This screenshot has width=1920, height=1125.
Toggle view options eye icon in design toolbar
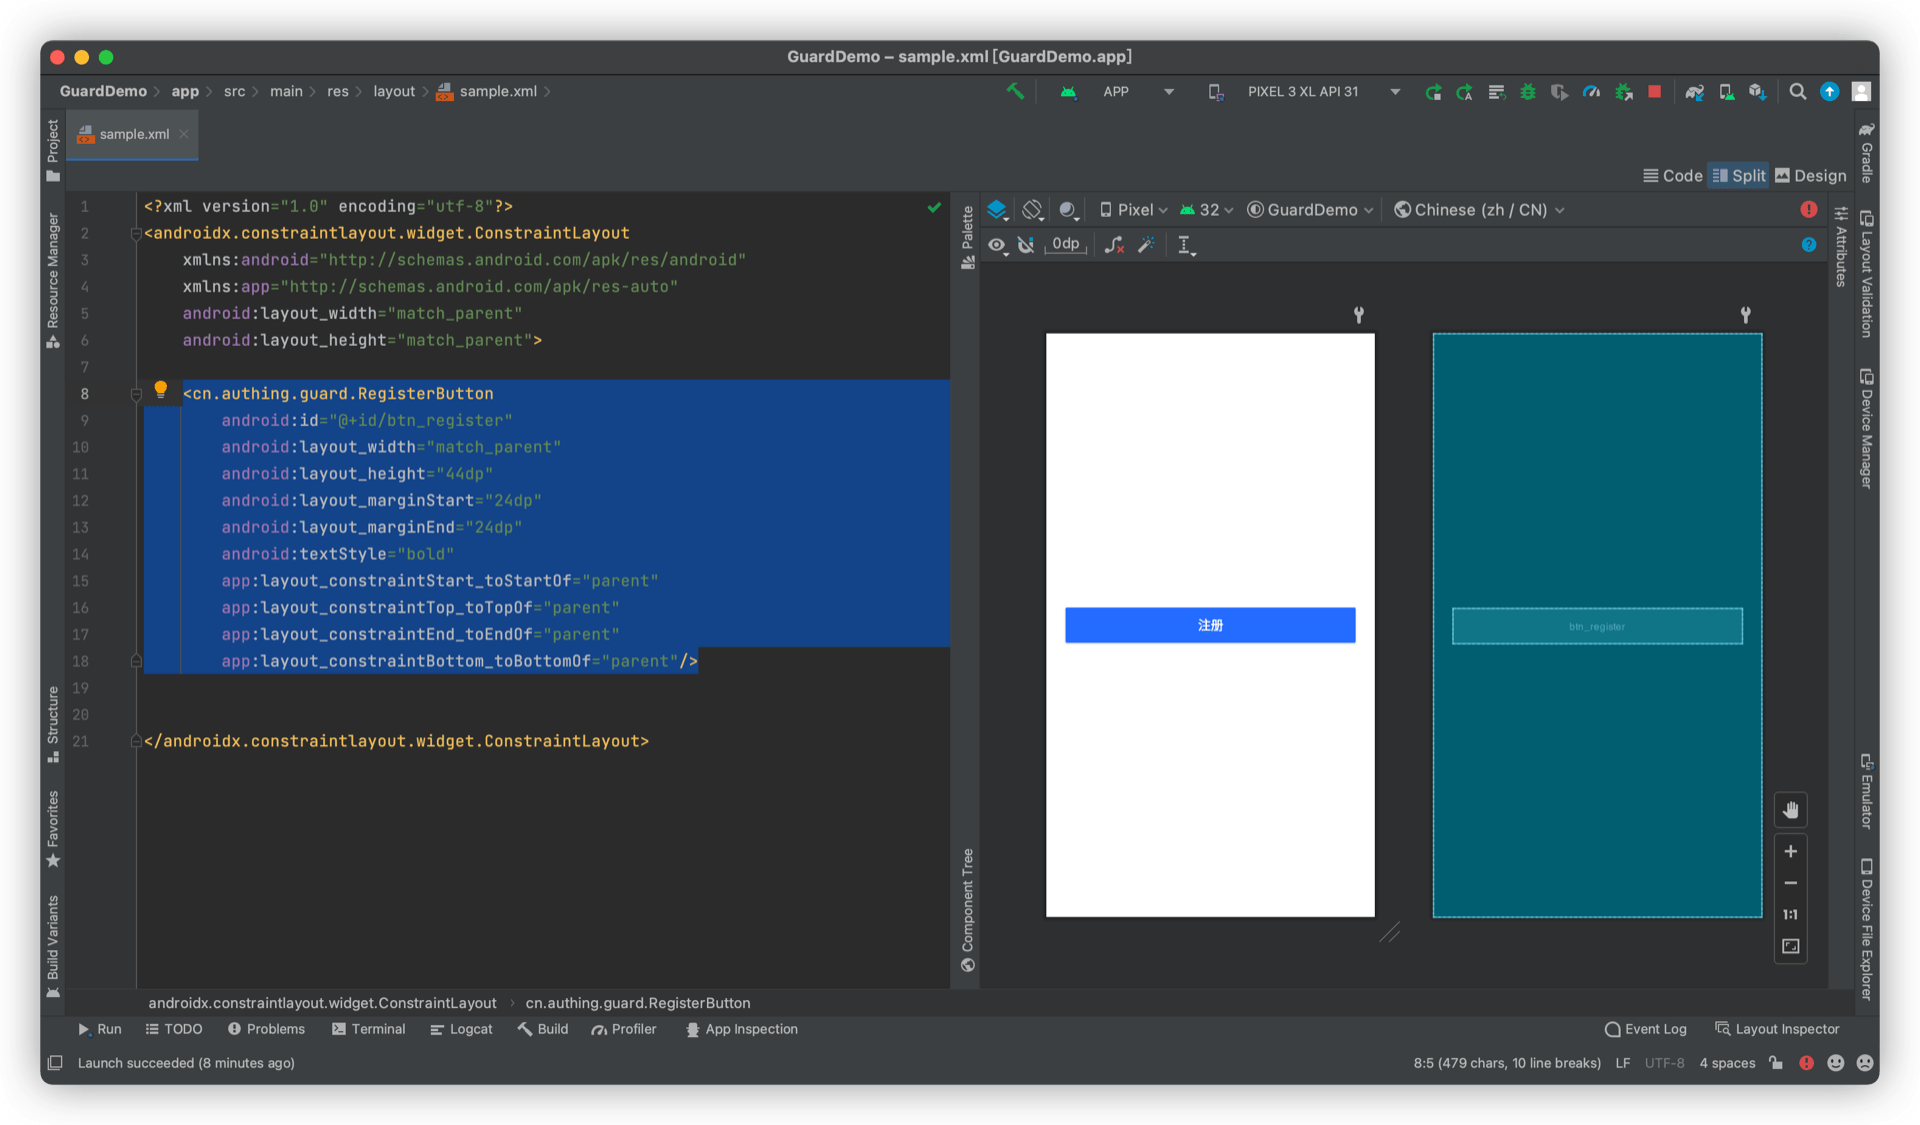point(997,245)
